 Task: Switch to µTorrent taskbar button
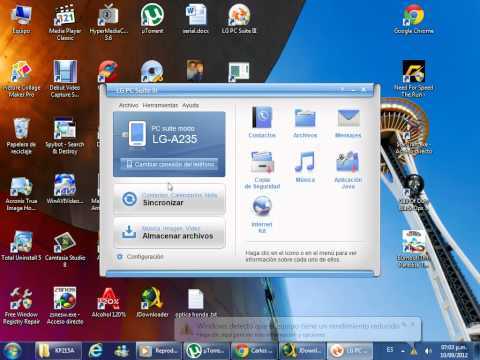[x=206, y=351]
